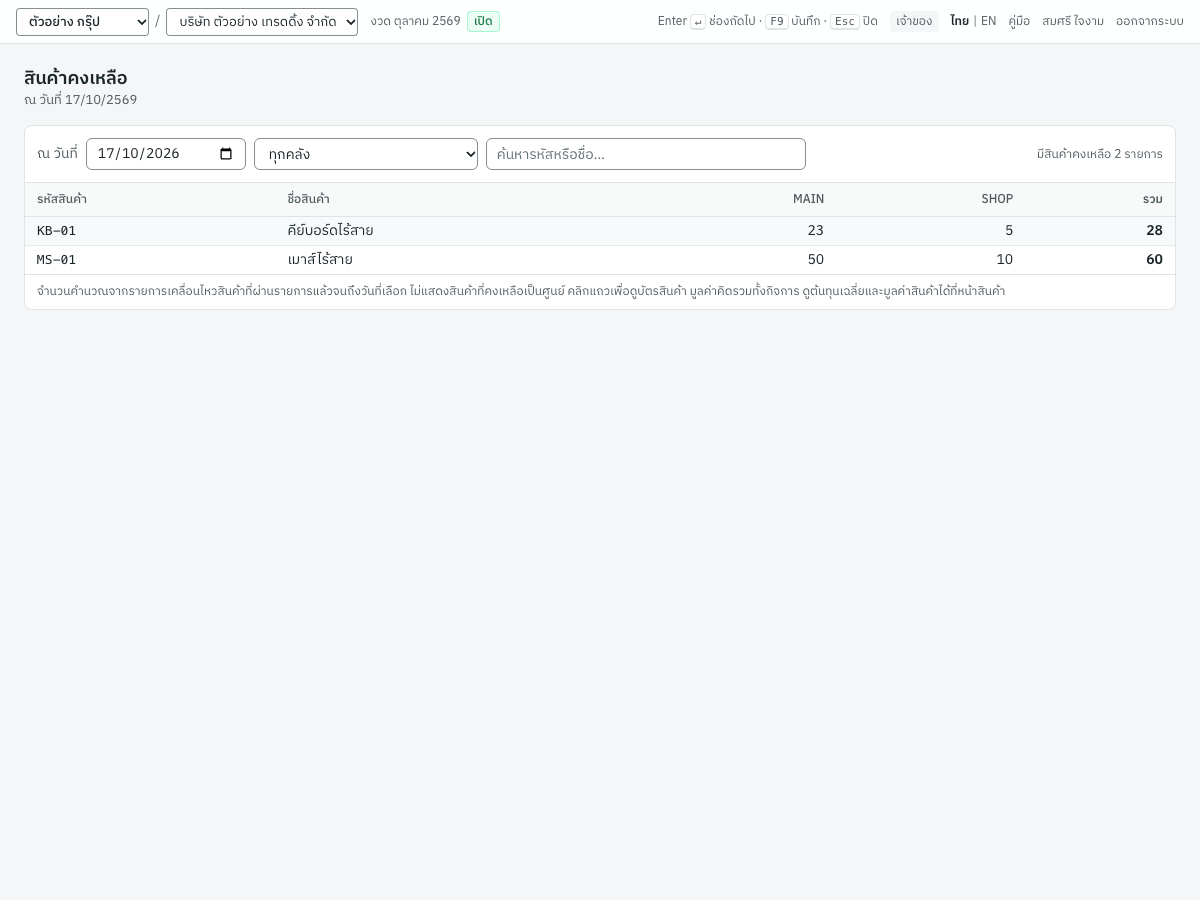The height and width of the screenshot is (900, 1200).
Task: Click the รวม total column header
Action: click(1153, 199)
